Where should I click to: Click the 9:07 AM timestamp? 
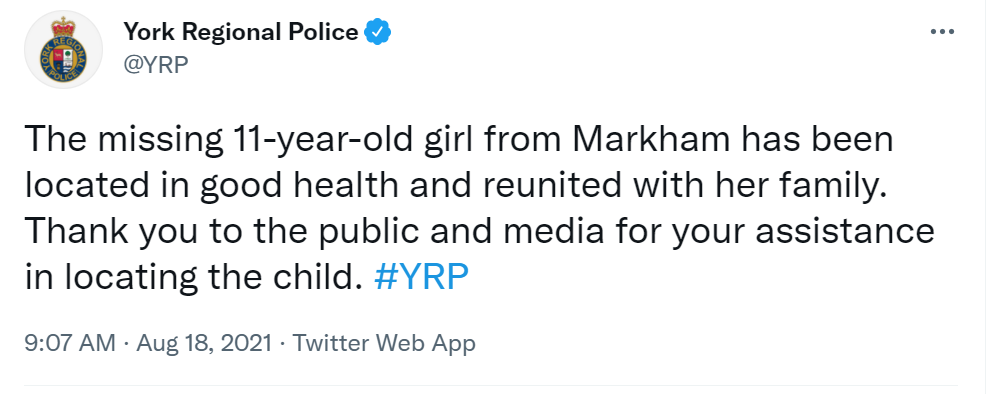click(70, 343)
